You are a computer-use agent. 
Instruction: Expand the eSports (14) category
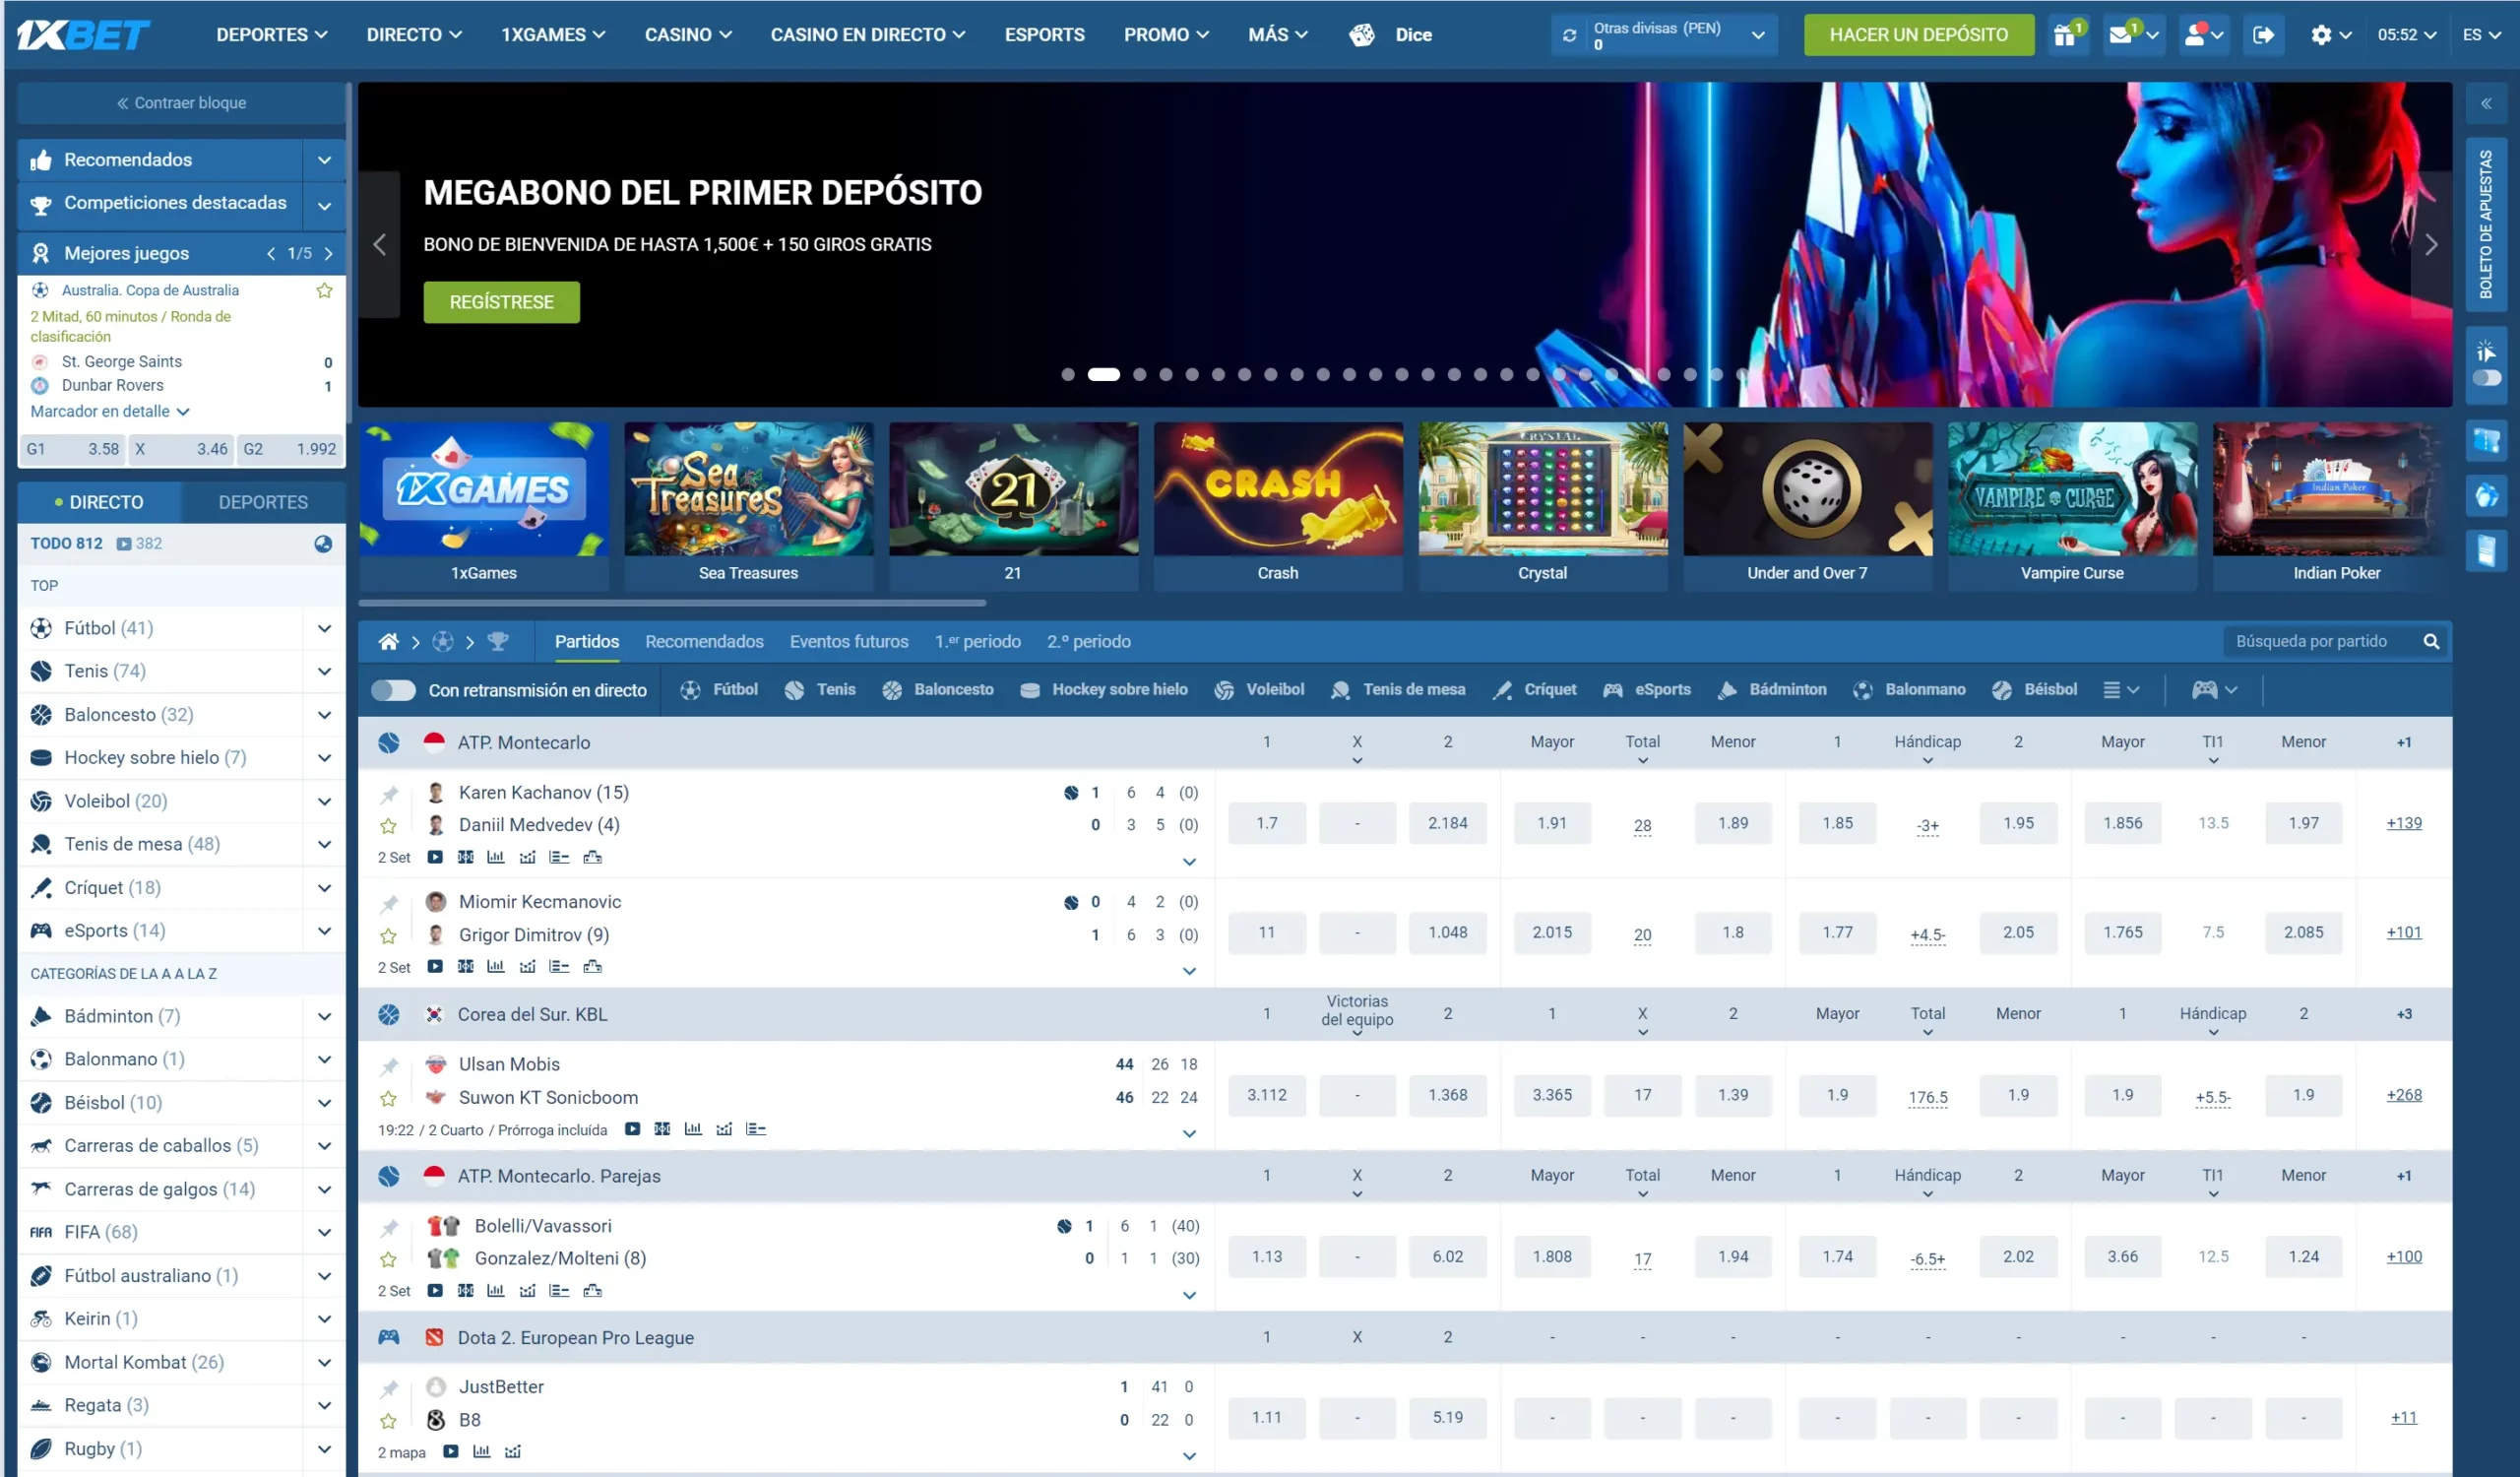[x=324, y=931]
